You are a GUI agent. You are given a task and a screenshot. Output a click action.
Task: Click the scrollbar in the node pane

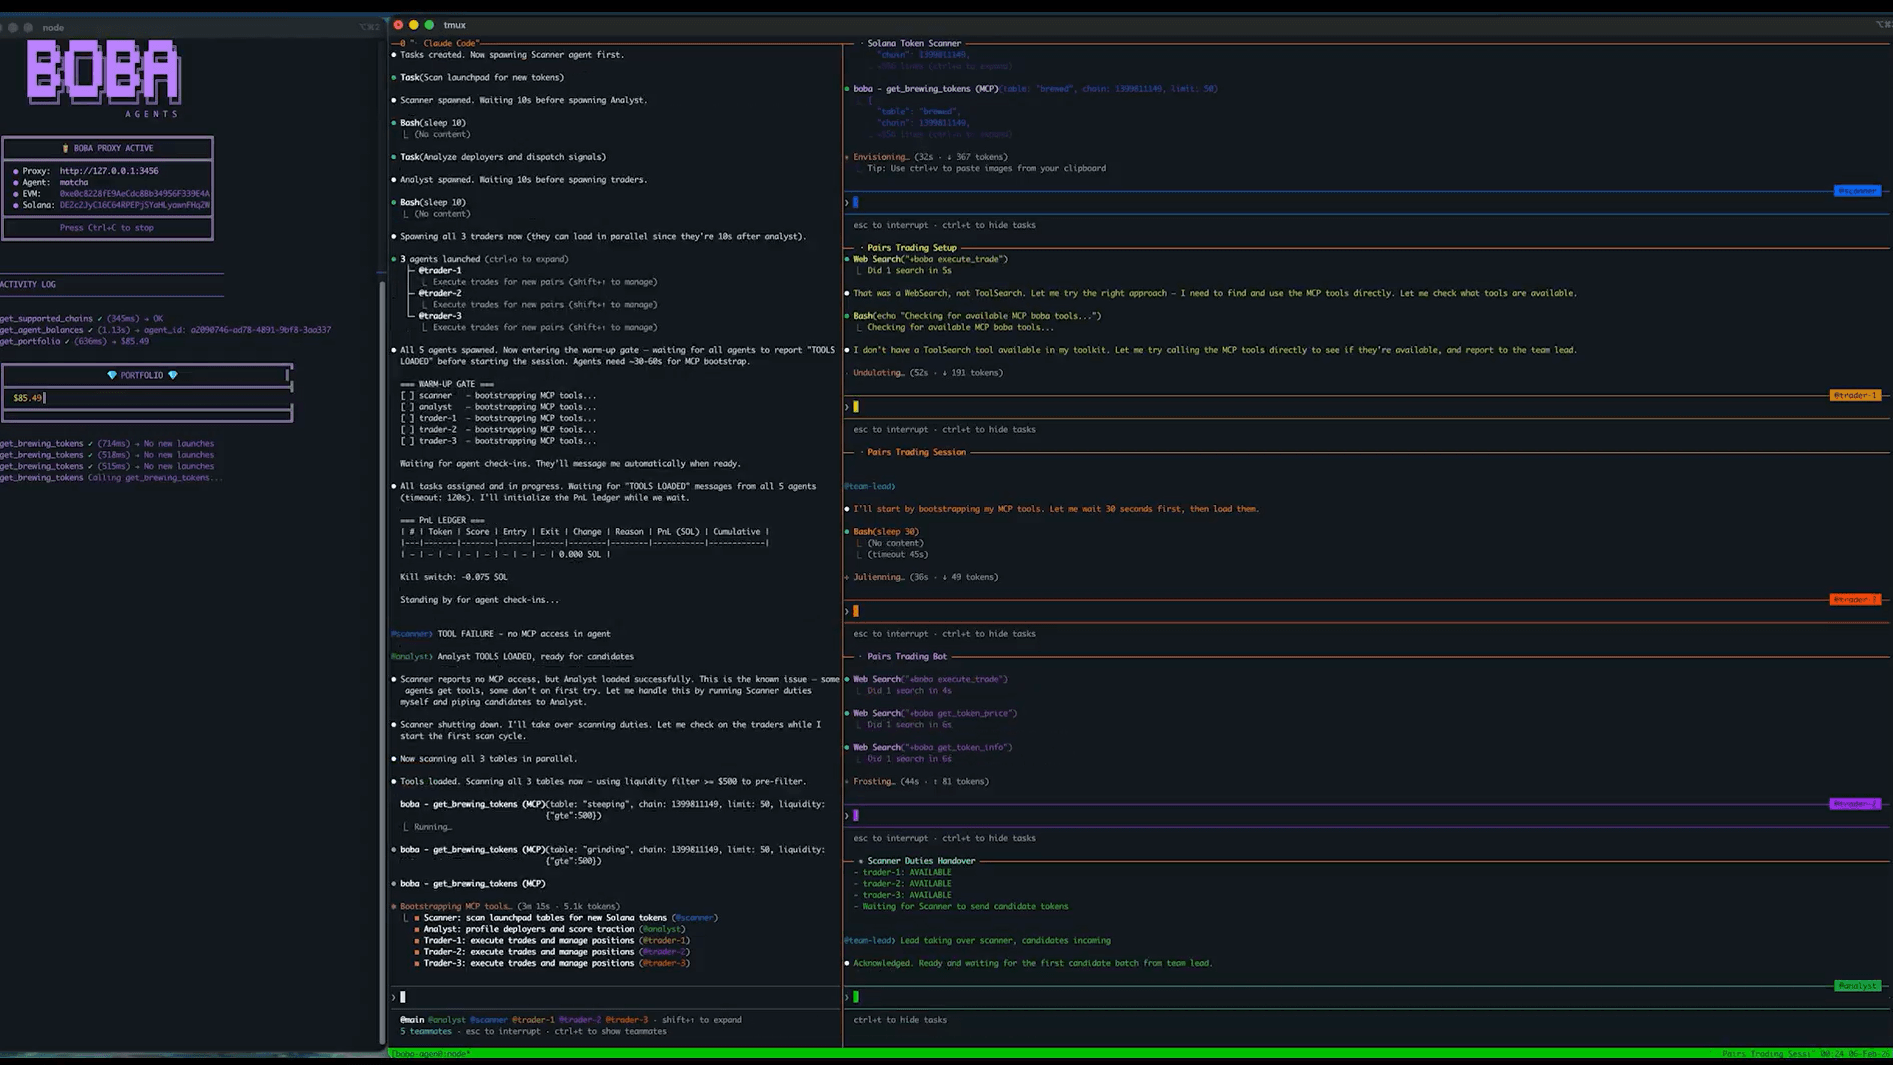tap(382, 660)
